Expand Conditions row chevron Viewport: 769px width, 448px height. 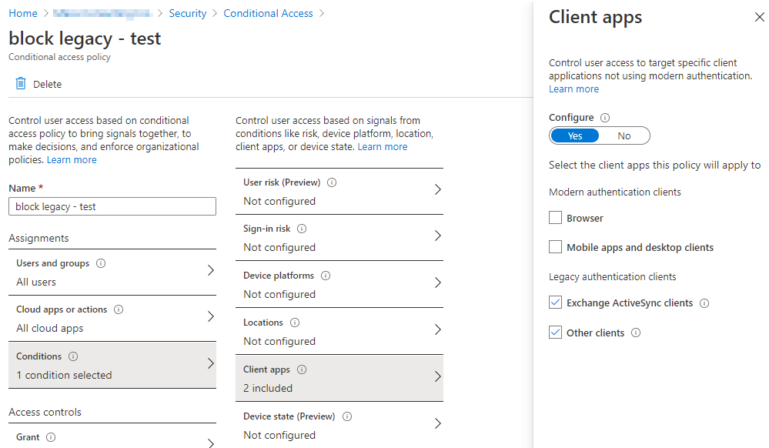(211, 364)
